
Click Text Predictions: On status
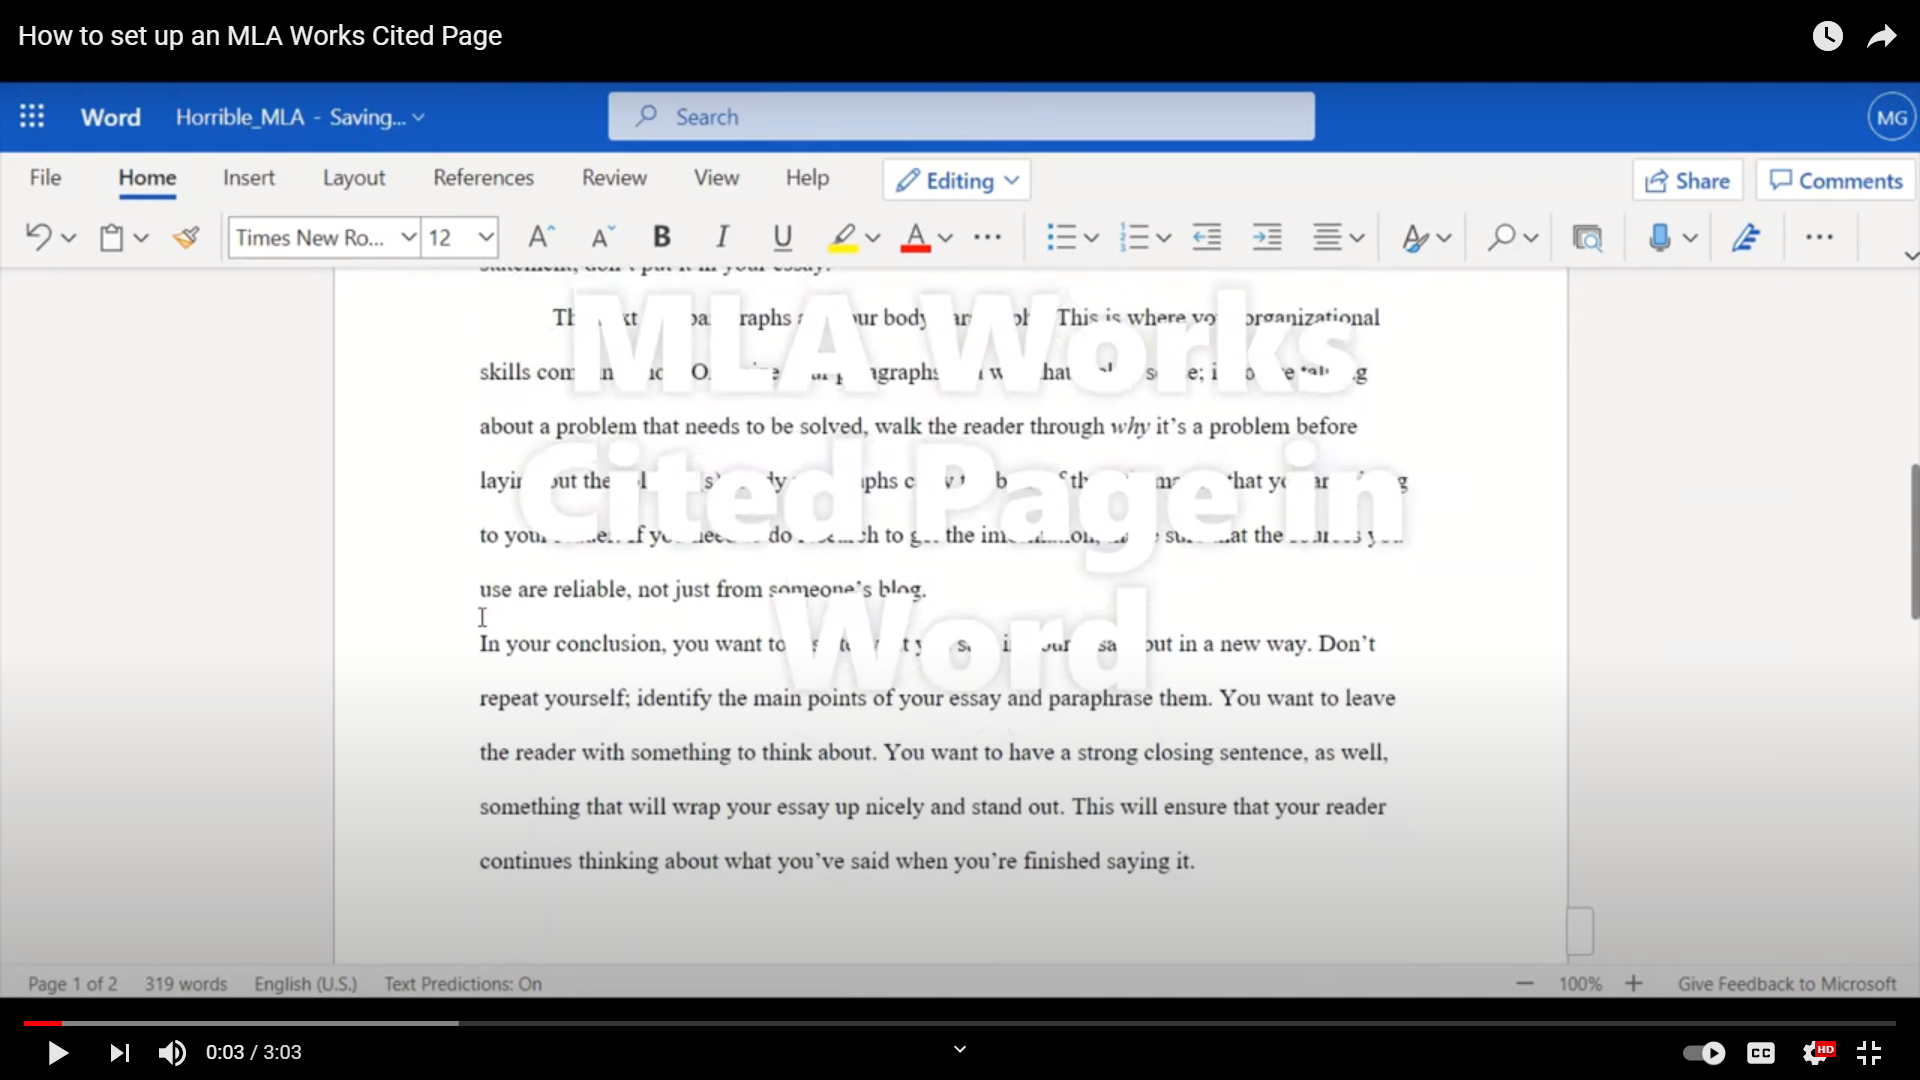pos(463,984)
